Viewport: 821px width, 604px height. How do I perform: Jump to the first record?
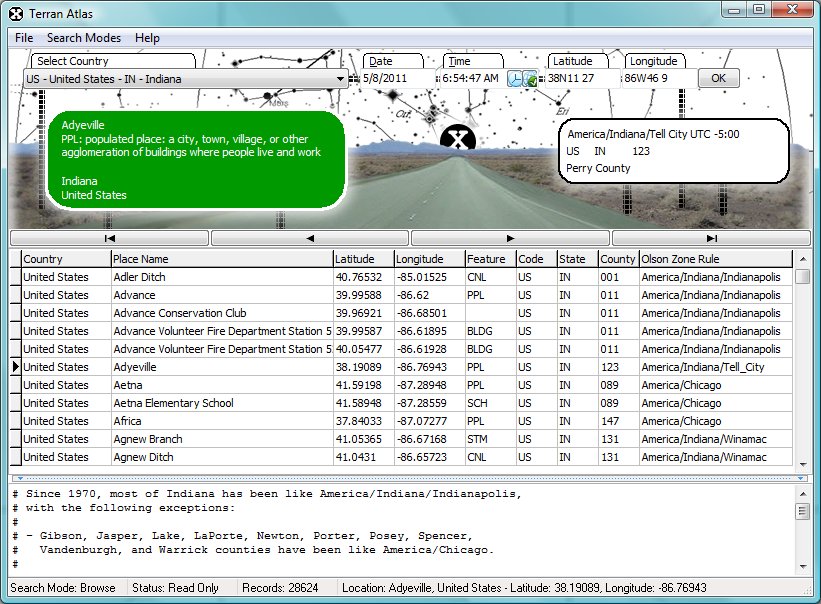pyautogui.click(x=109, y=238)
